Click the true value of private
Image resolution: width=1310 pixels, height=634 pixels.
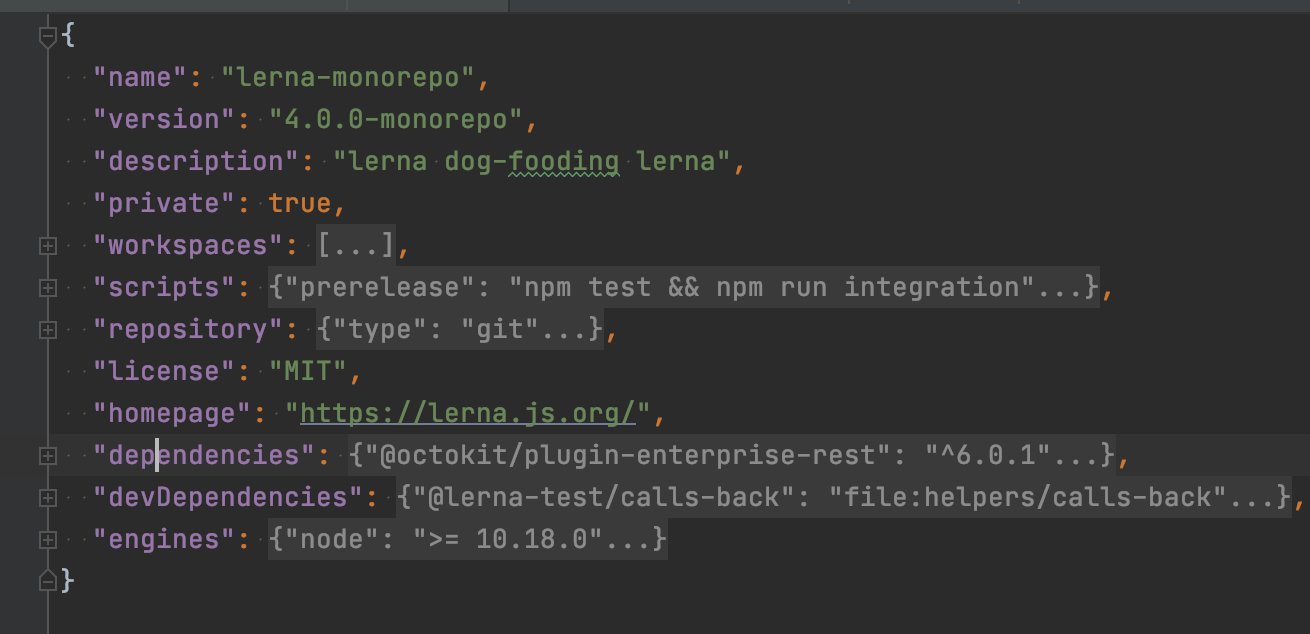[x=299, y=203]
